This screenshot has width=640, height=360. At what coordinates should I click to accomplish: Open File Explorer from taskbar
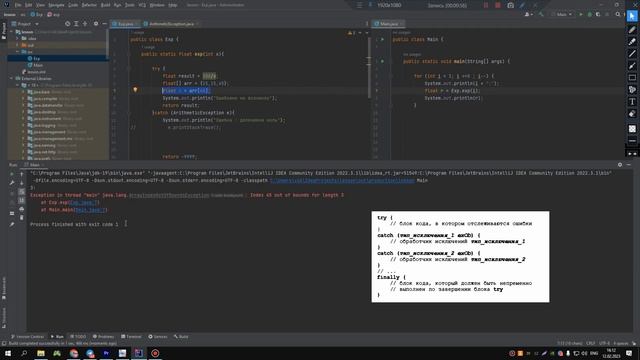coord(41,353)
